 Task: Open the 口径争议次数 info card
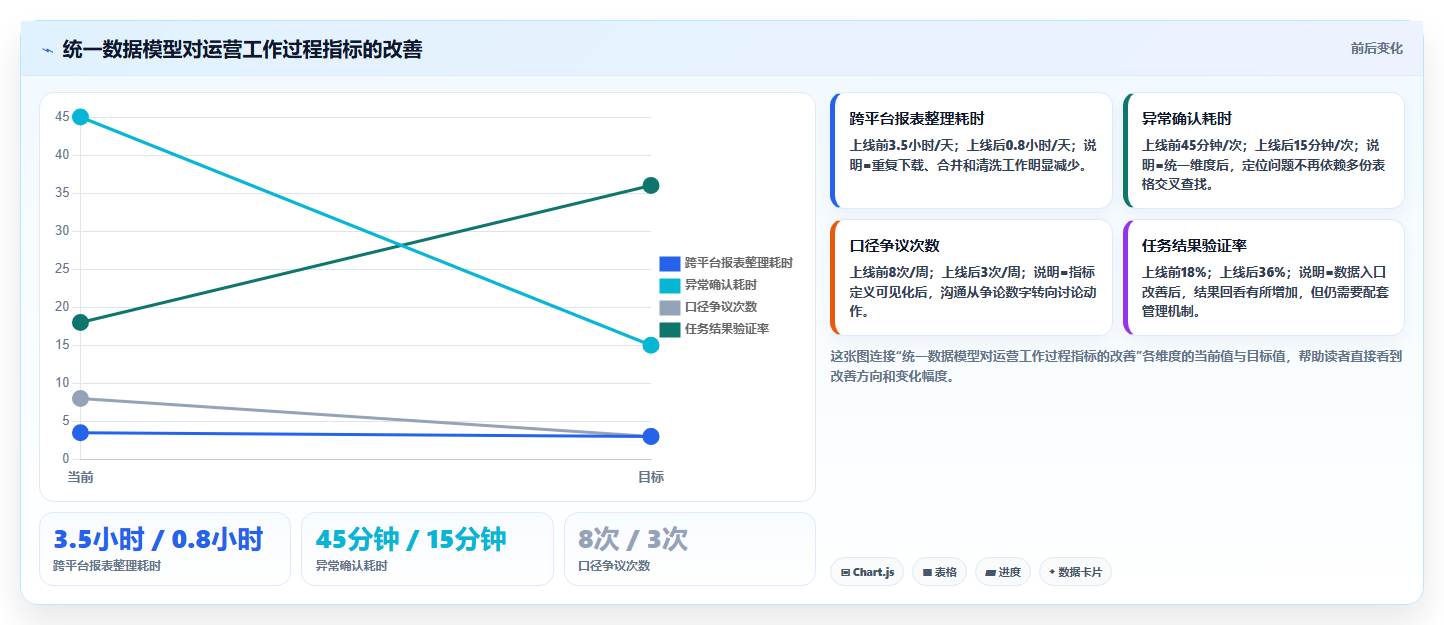[971, 277]
